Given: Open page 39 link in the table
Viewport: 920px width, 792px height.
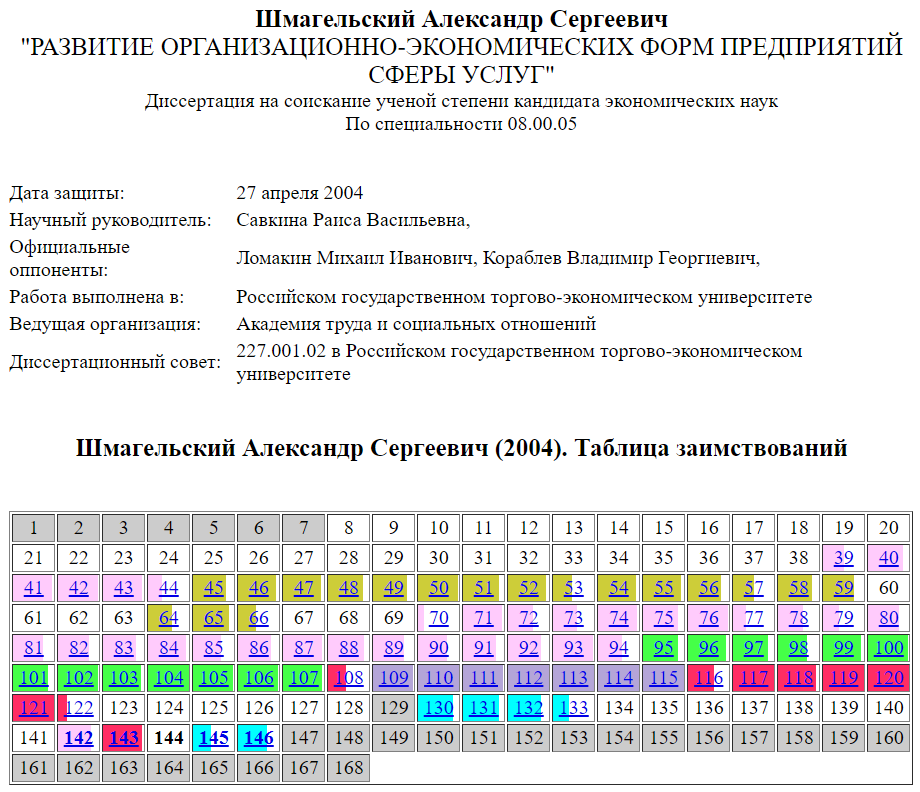Looking at the screenshot, I should [843, 557].
